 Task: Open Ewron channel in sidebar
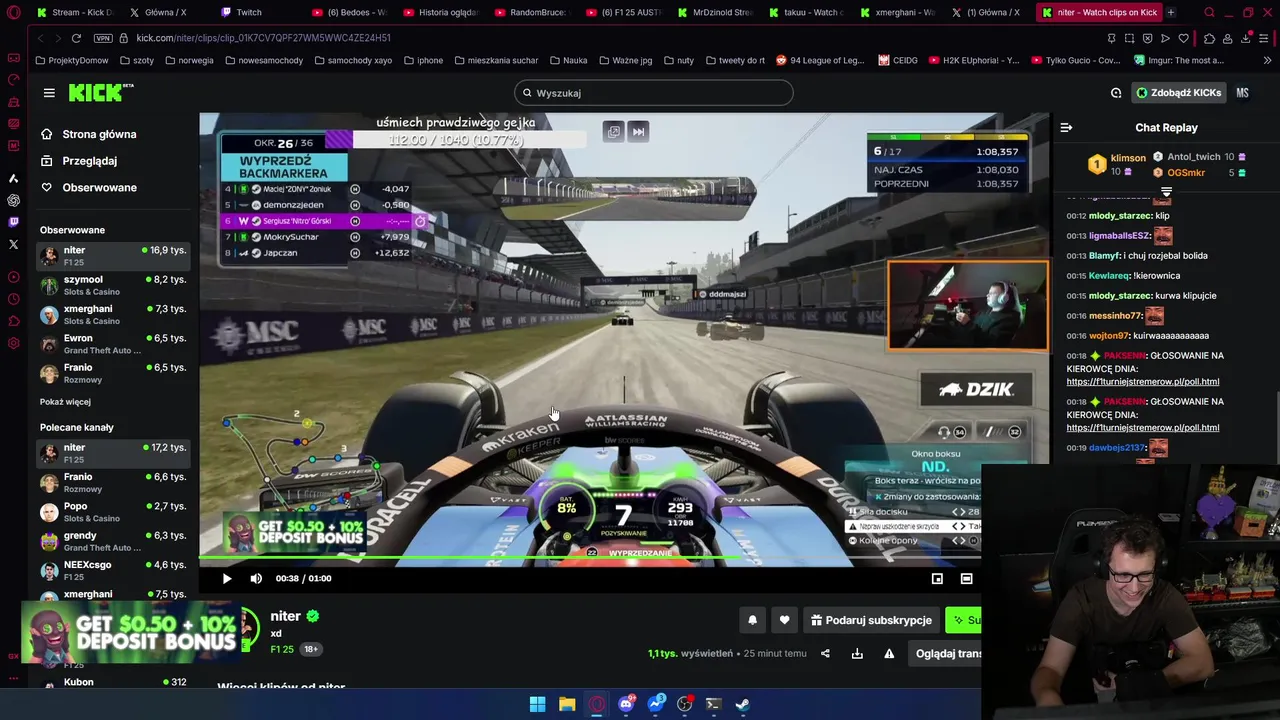[x=113, y=344]
